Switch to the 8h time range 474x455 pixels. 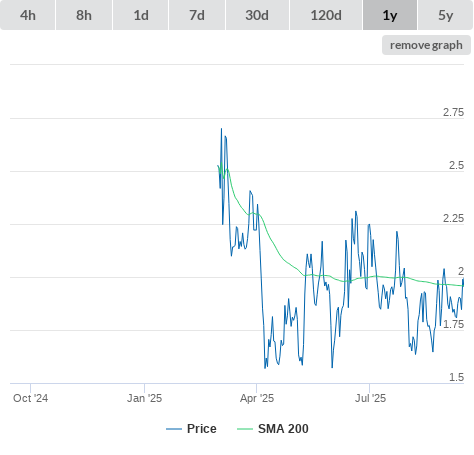point(84,15)
